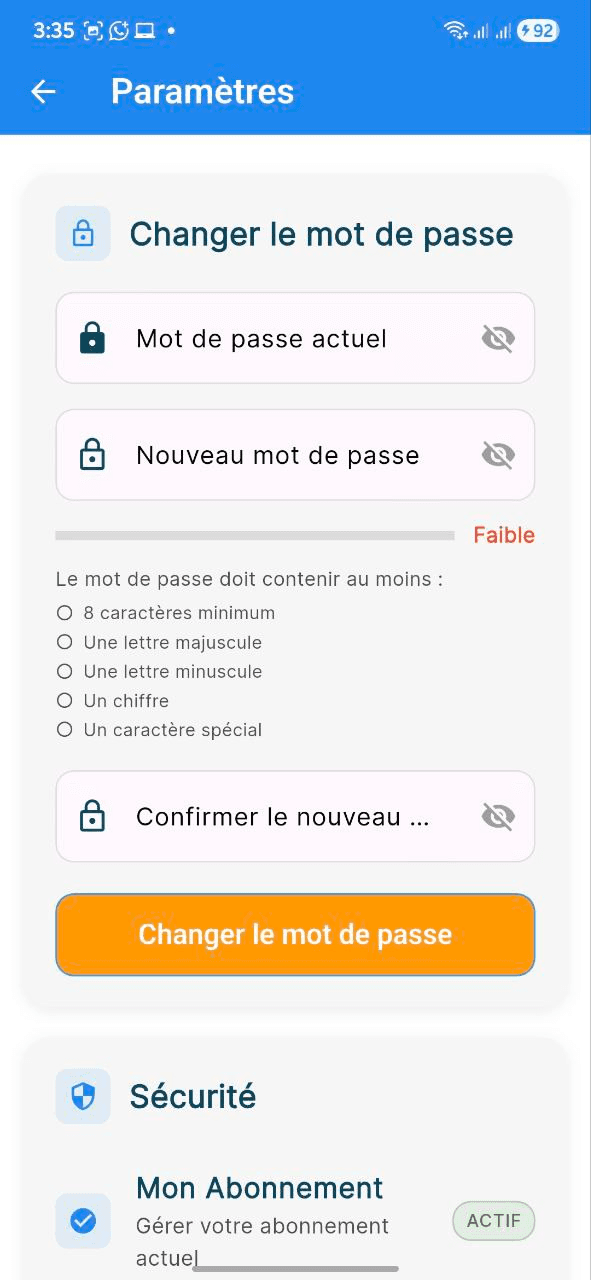Viewport: 591px width, 1280px height.
Task: Open Mon Abonnement settings
Action: tap(259, 1188)
